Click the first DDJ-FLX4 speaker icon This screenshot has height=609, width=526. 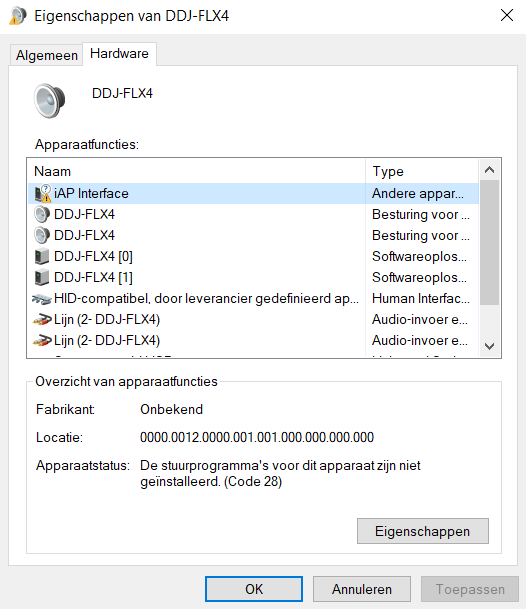tap(42, 214)
